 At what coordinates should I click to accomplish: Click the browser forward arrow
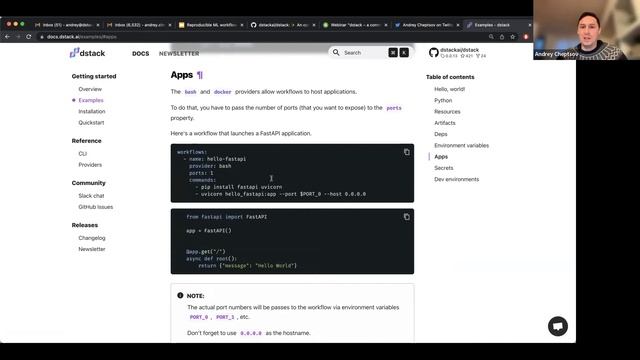click(18, 37)
